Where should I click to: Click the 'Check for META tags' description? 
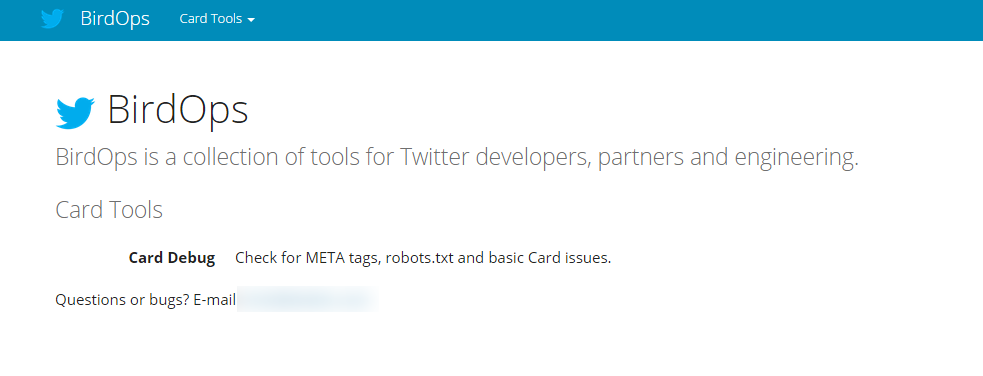click(423, 258)
